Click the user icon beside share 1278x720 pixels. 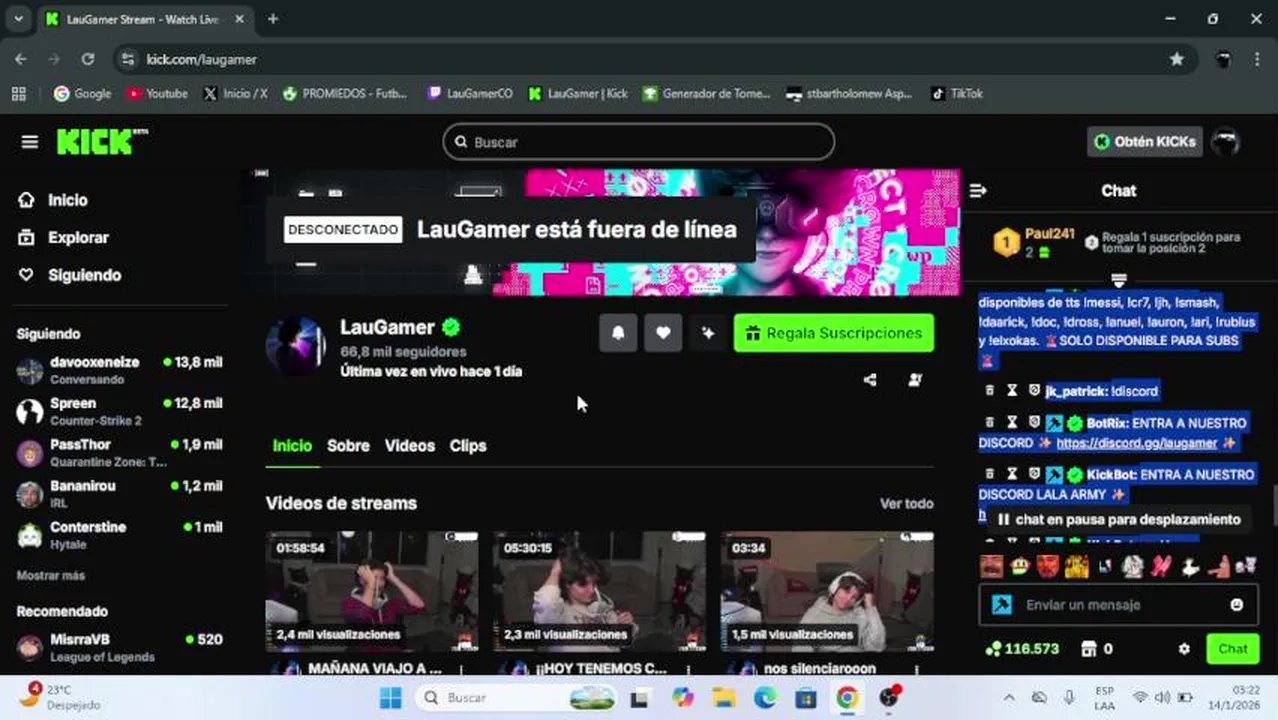pyautogui.click(x=915, y=380)
